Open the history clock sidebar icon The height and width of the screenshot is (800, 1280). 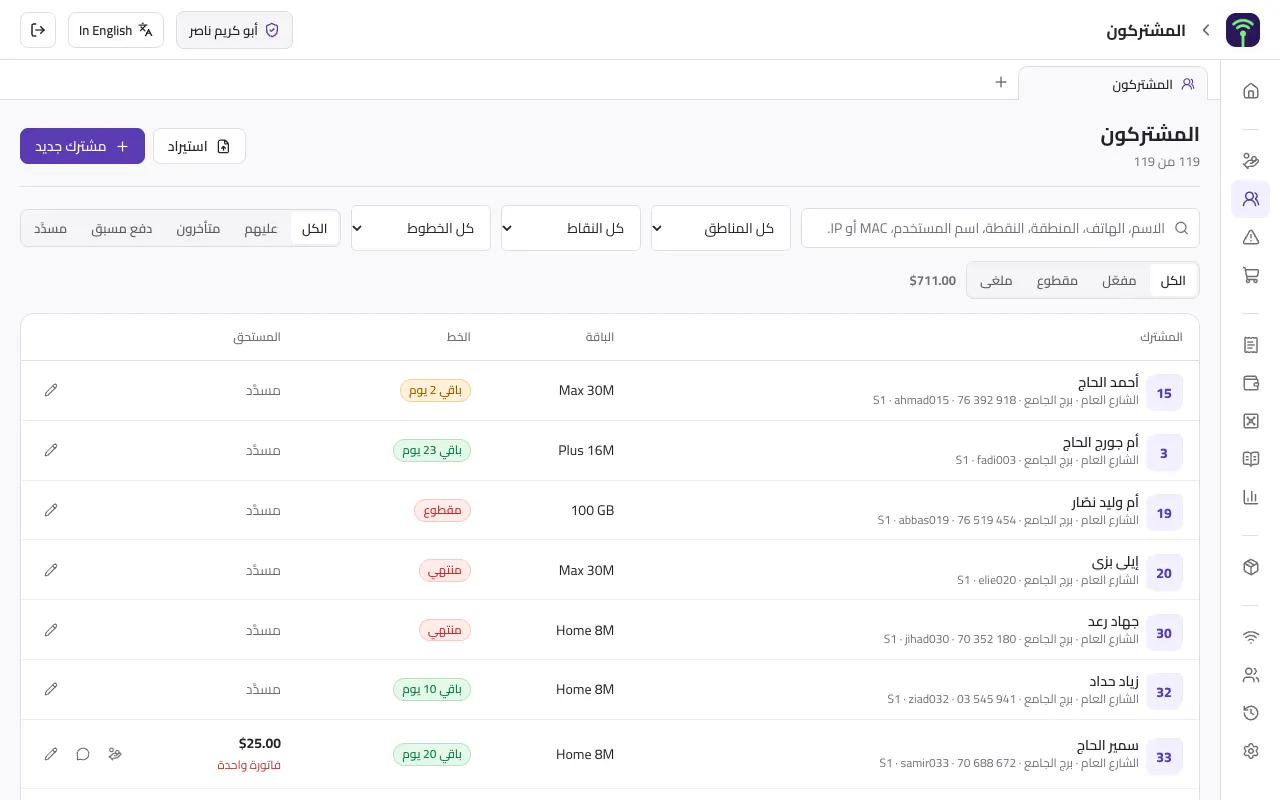pos(1250,713)
